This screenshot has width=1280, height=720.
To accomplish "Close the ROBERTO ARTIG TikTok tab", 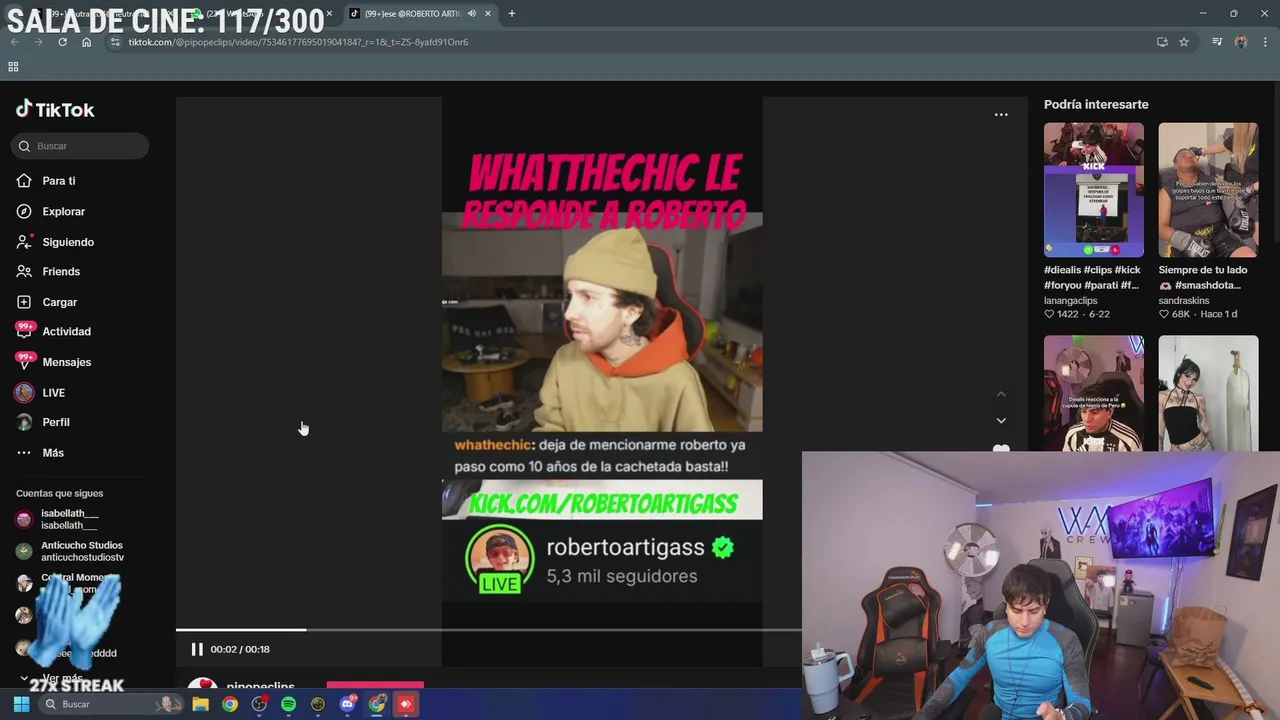I will 488,14.
